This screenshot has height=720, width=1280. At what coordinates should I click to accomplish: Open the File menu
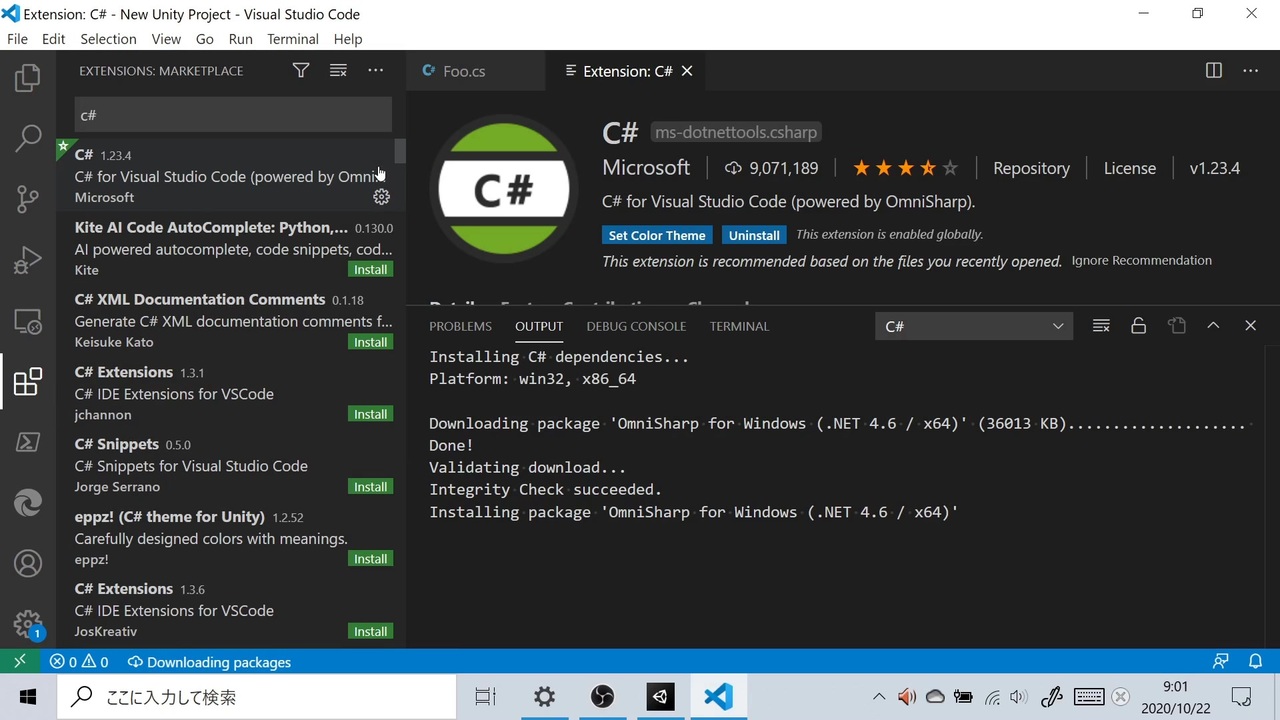(x=17, y=39)
